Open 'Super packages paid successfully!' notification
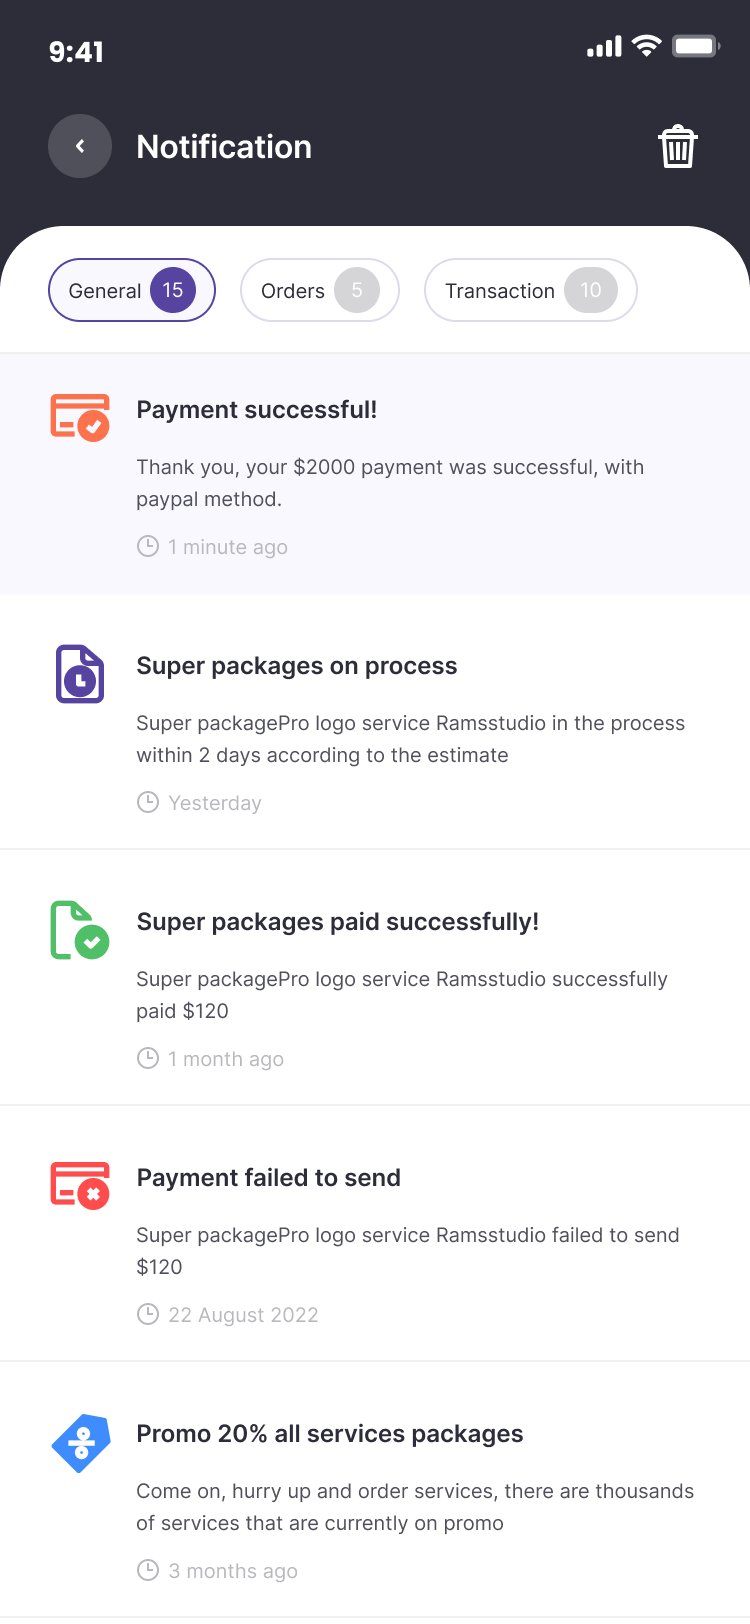Screen dimensions: 750x1624 point(338,922)
